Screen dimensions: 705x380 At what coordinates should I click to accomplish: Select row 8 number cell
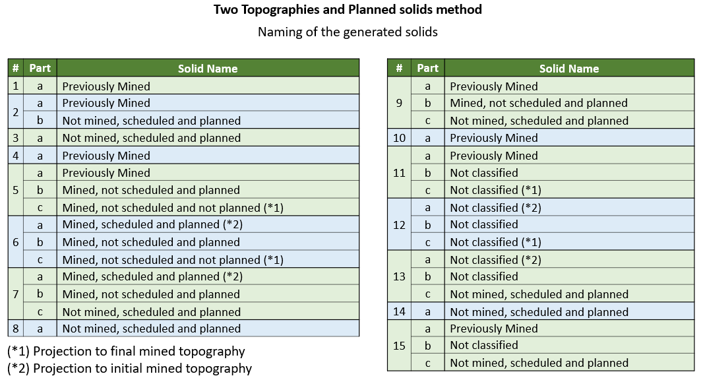[x=16, y=328]
